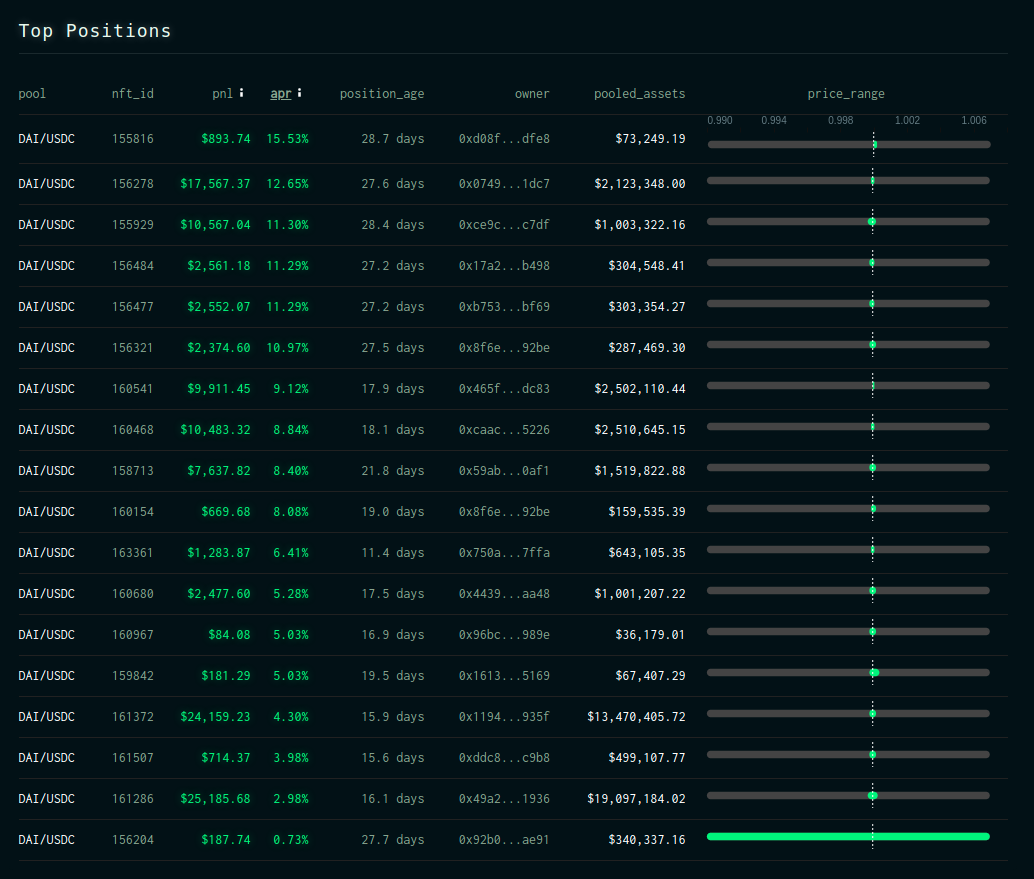Click the price range marker for nft 155816
1034x879 pixels.
[x=874, y=144]
